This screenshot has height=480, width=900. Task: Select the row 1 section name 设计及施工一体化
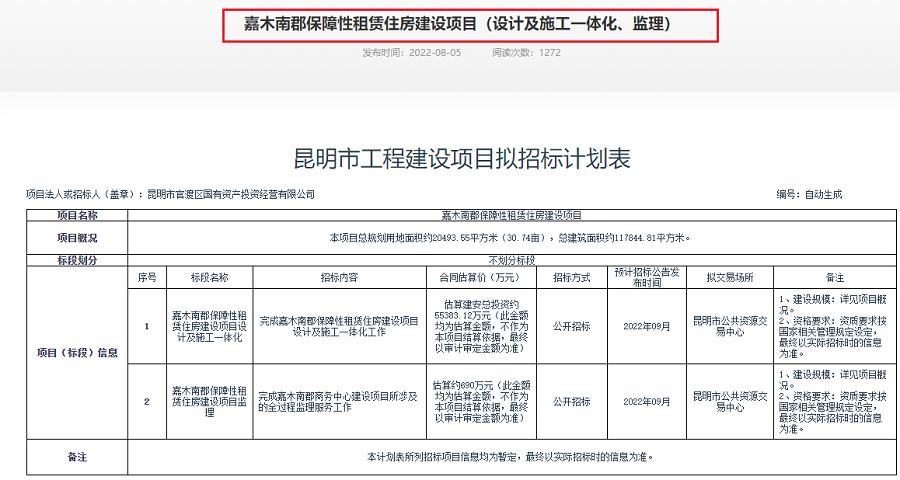pos(209,325)
